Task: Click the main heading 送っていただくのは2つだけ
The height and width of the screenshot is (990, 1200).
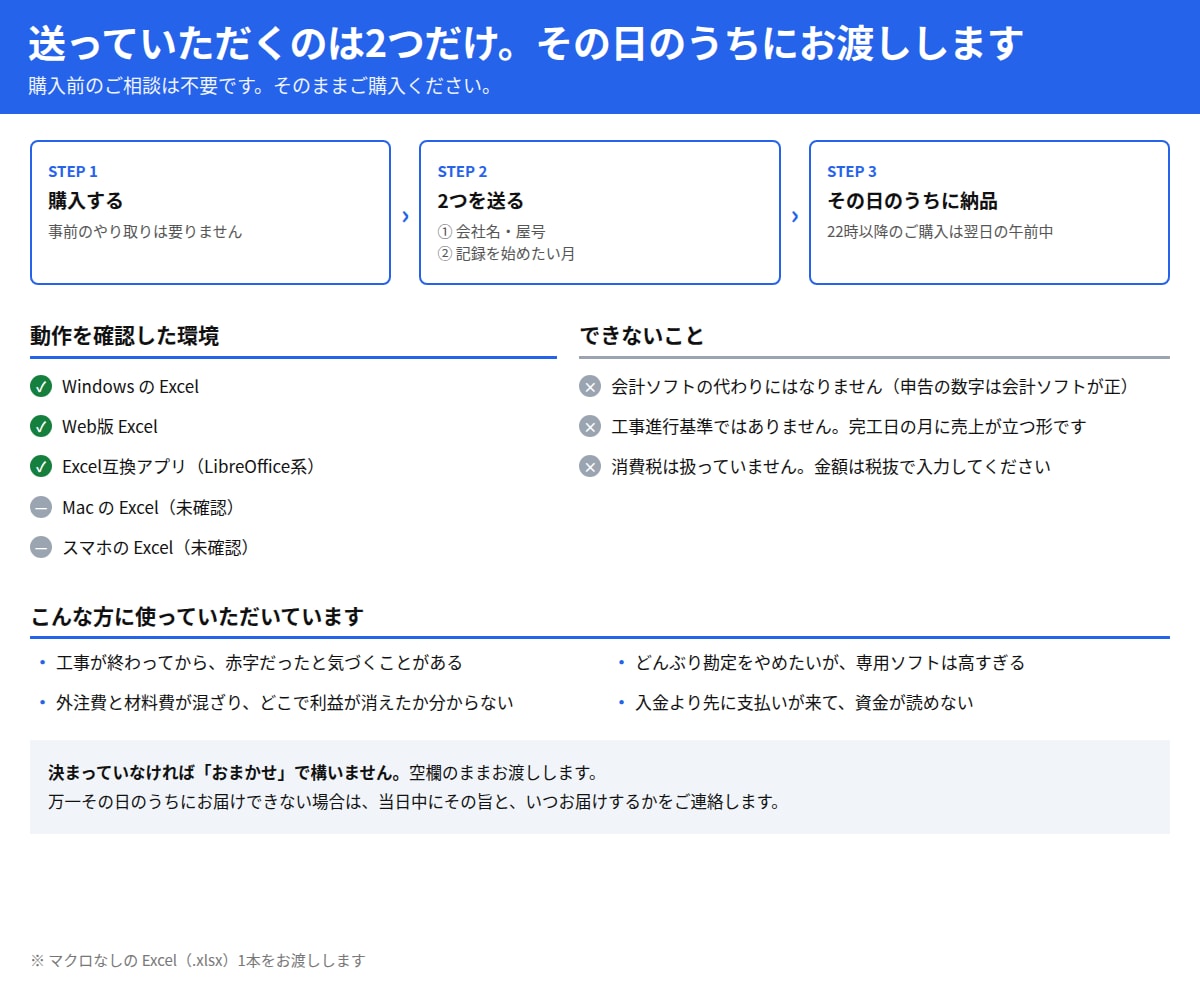Action: pyautogui.click(x=526, y=43)
